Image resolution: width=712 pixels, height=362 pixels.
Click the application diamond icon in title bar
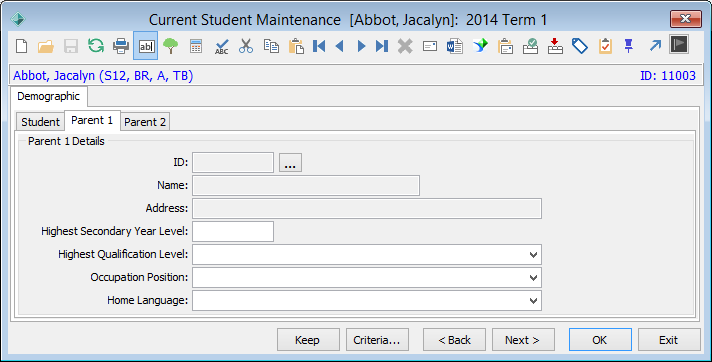18,19
